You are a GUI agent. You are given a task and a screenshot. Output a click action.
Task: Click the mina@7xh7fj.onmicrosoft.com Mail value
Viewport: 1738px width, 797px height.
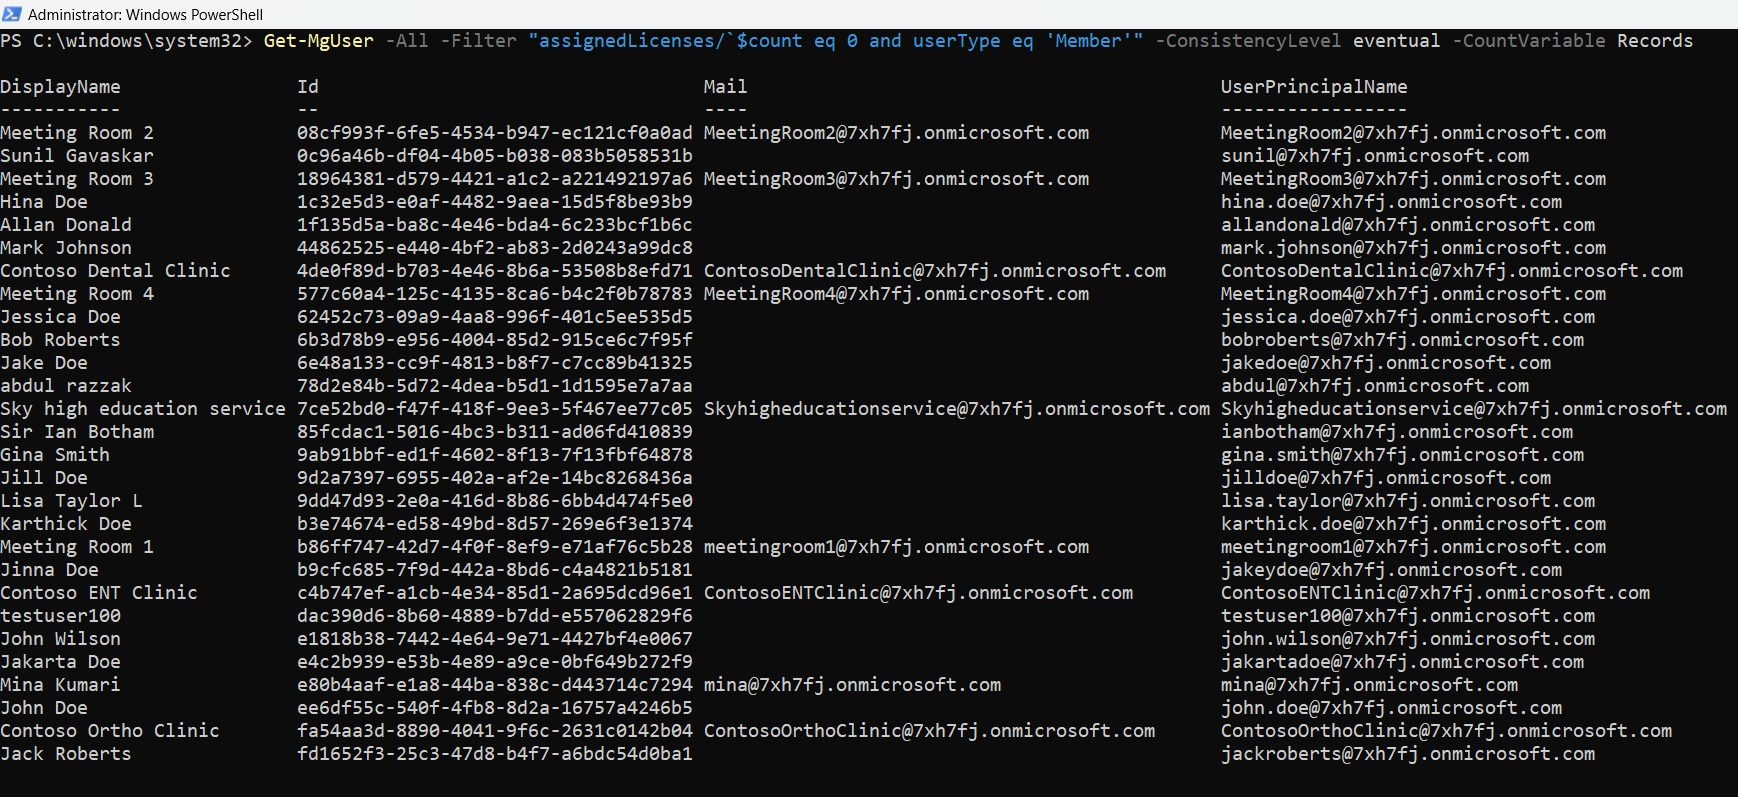coord(852,685)
